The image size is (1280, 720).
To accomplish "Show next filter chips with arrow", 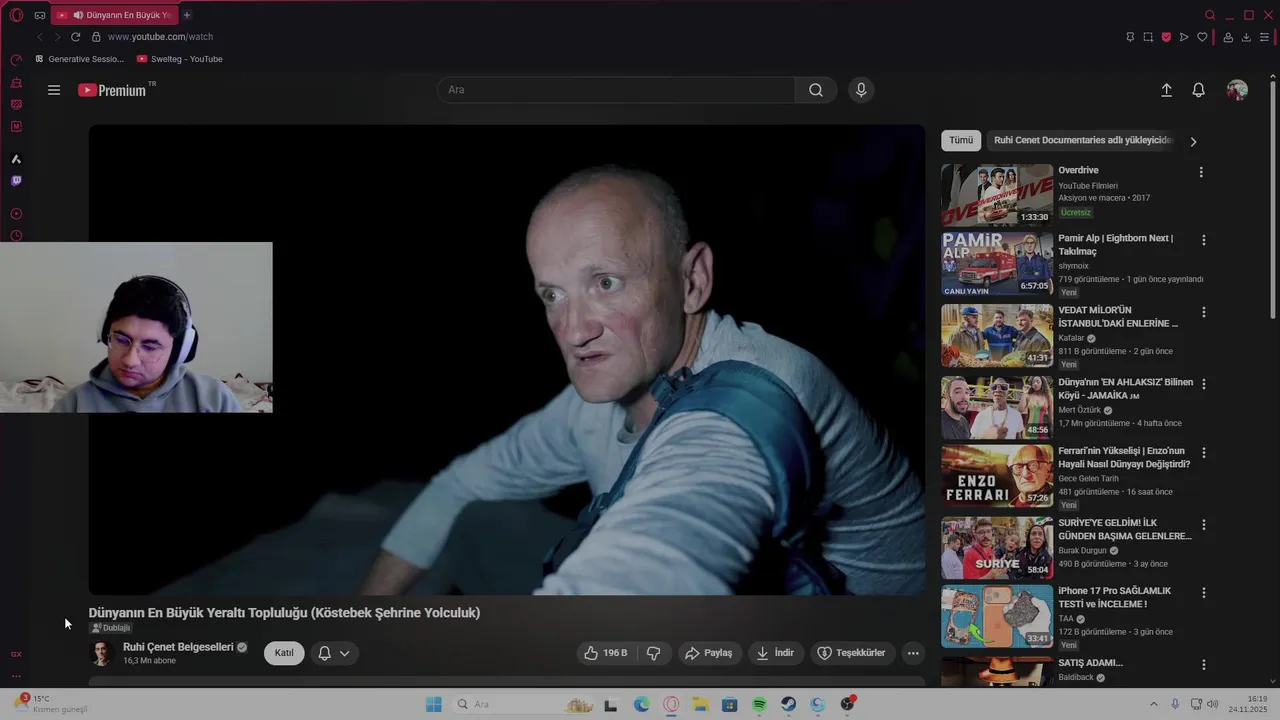I will 1193,142.
